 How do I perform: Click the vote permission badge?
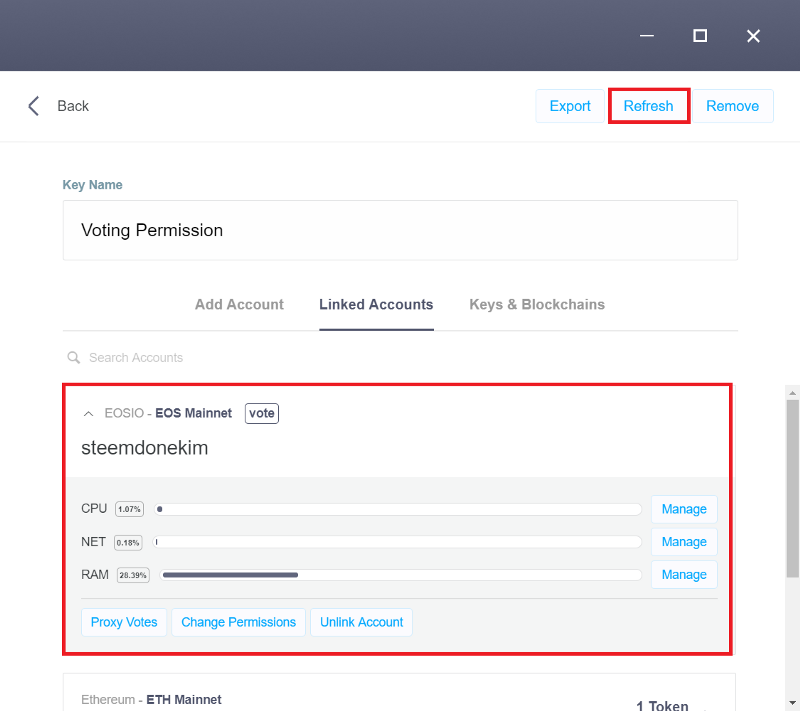click(x=262, y=413)
